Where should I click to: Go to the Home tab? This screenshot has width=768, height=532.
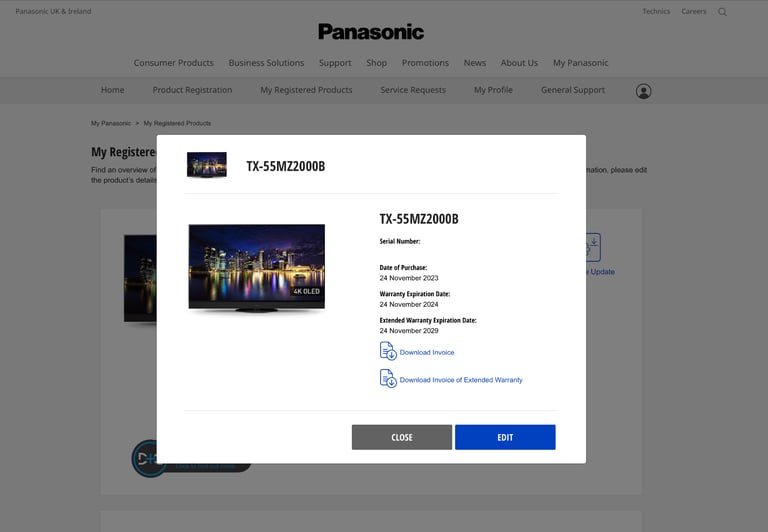tap(112, 90)
